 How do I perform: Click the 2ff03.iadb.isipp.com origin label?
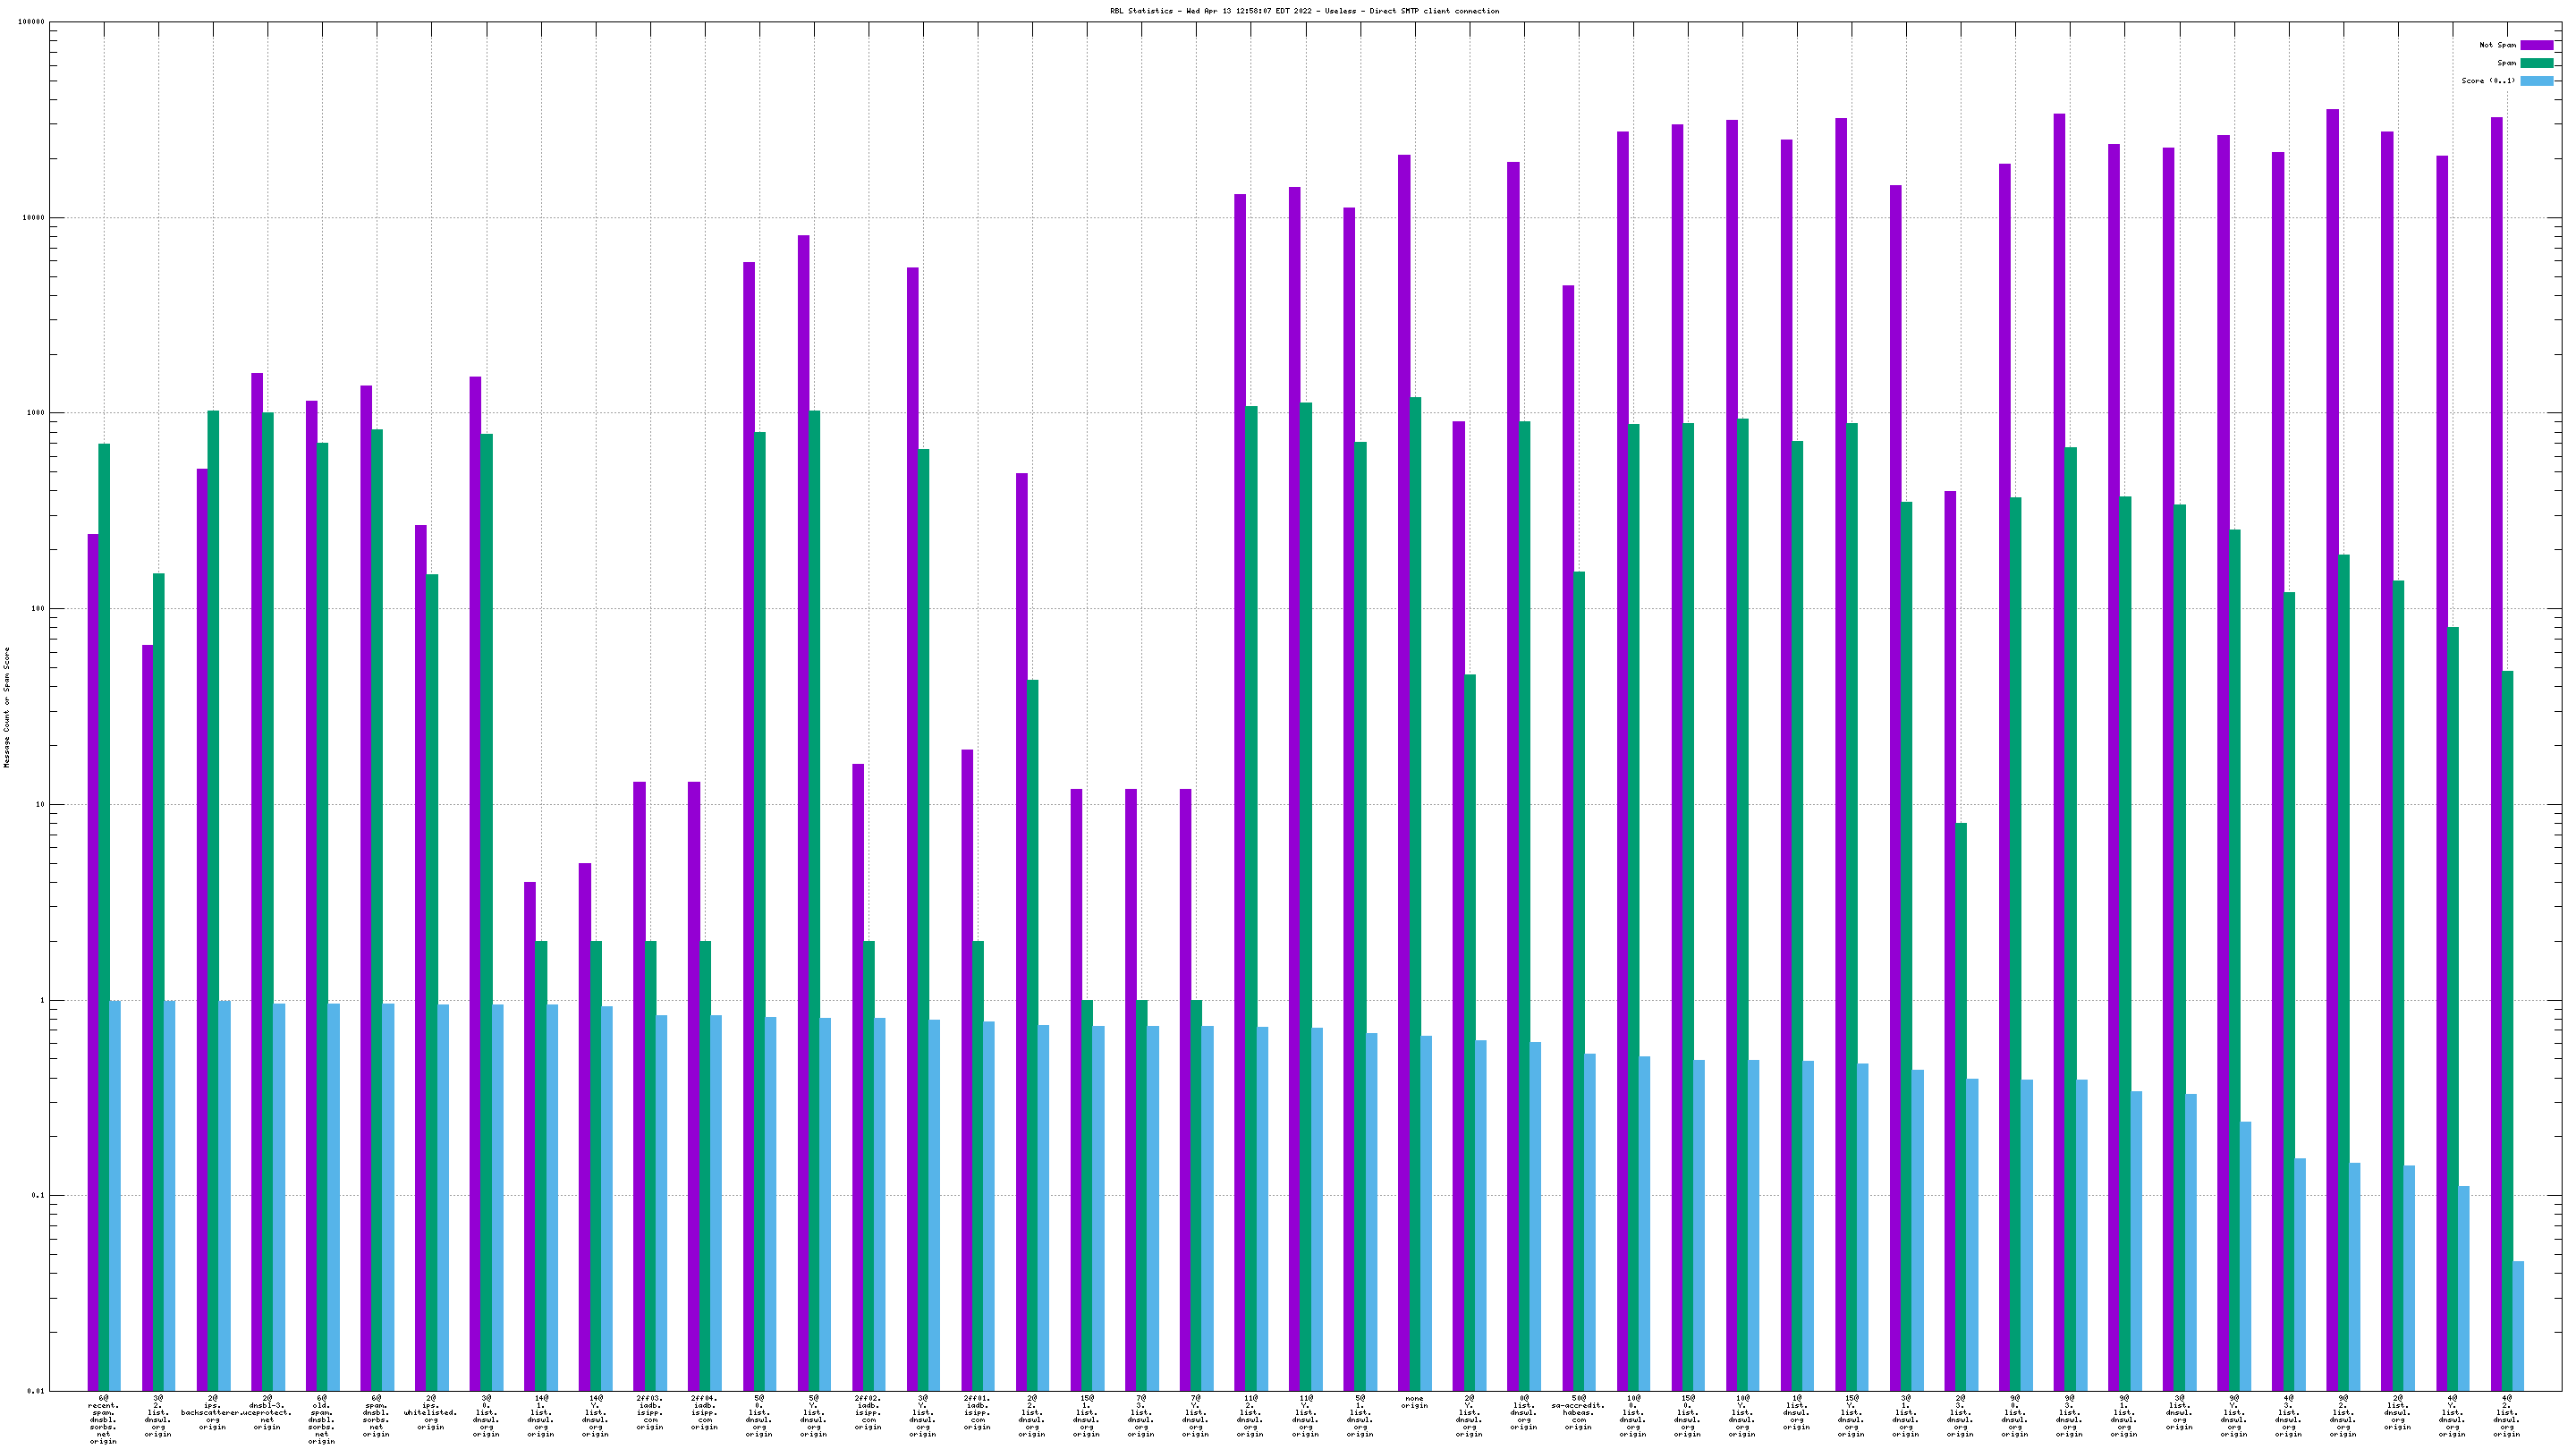650,1412
